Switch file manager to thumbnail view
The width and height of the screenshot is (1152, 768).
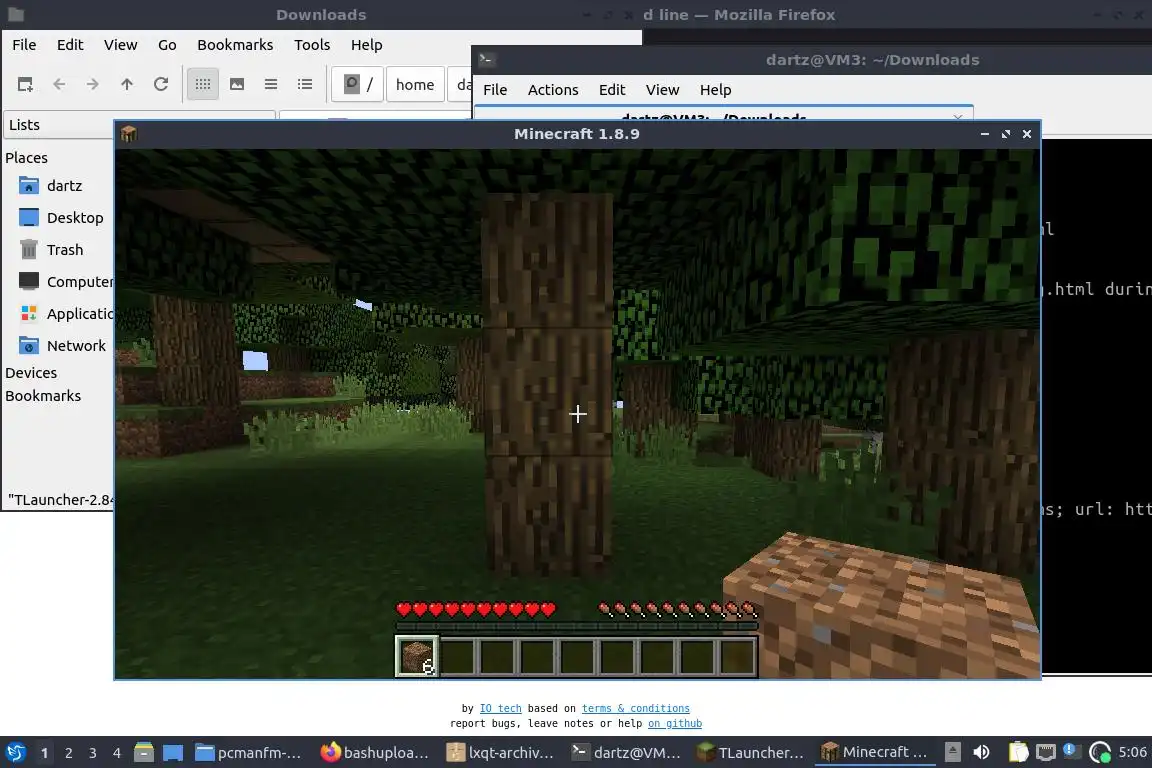(237, 85)
